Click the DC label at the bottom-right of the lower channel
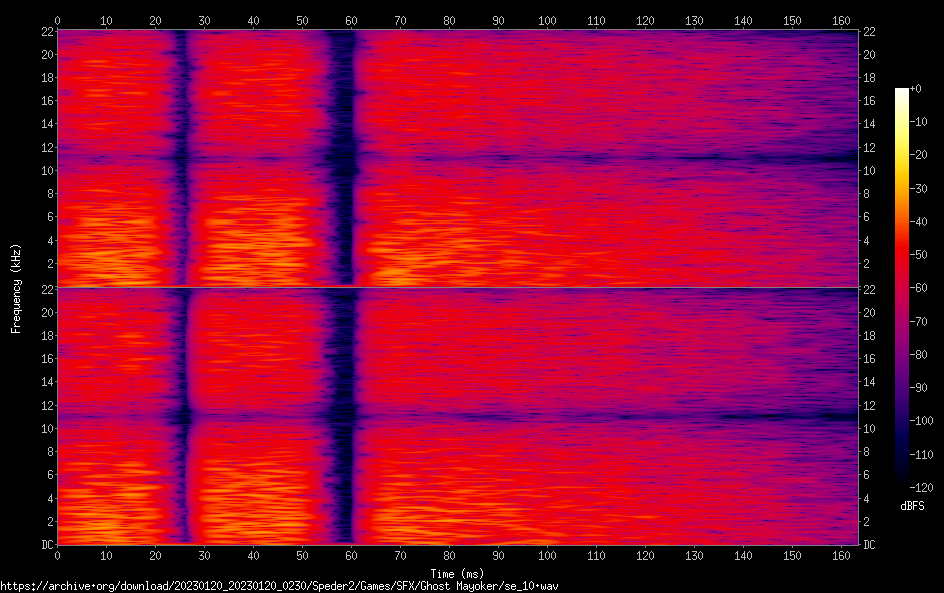 [870, 544]
